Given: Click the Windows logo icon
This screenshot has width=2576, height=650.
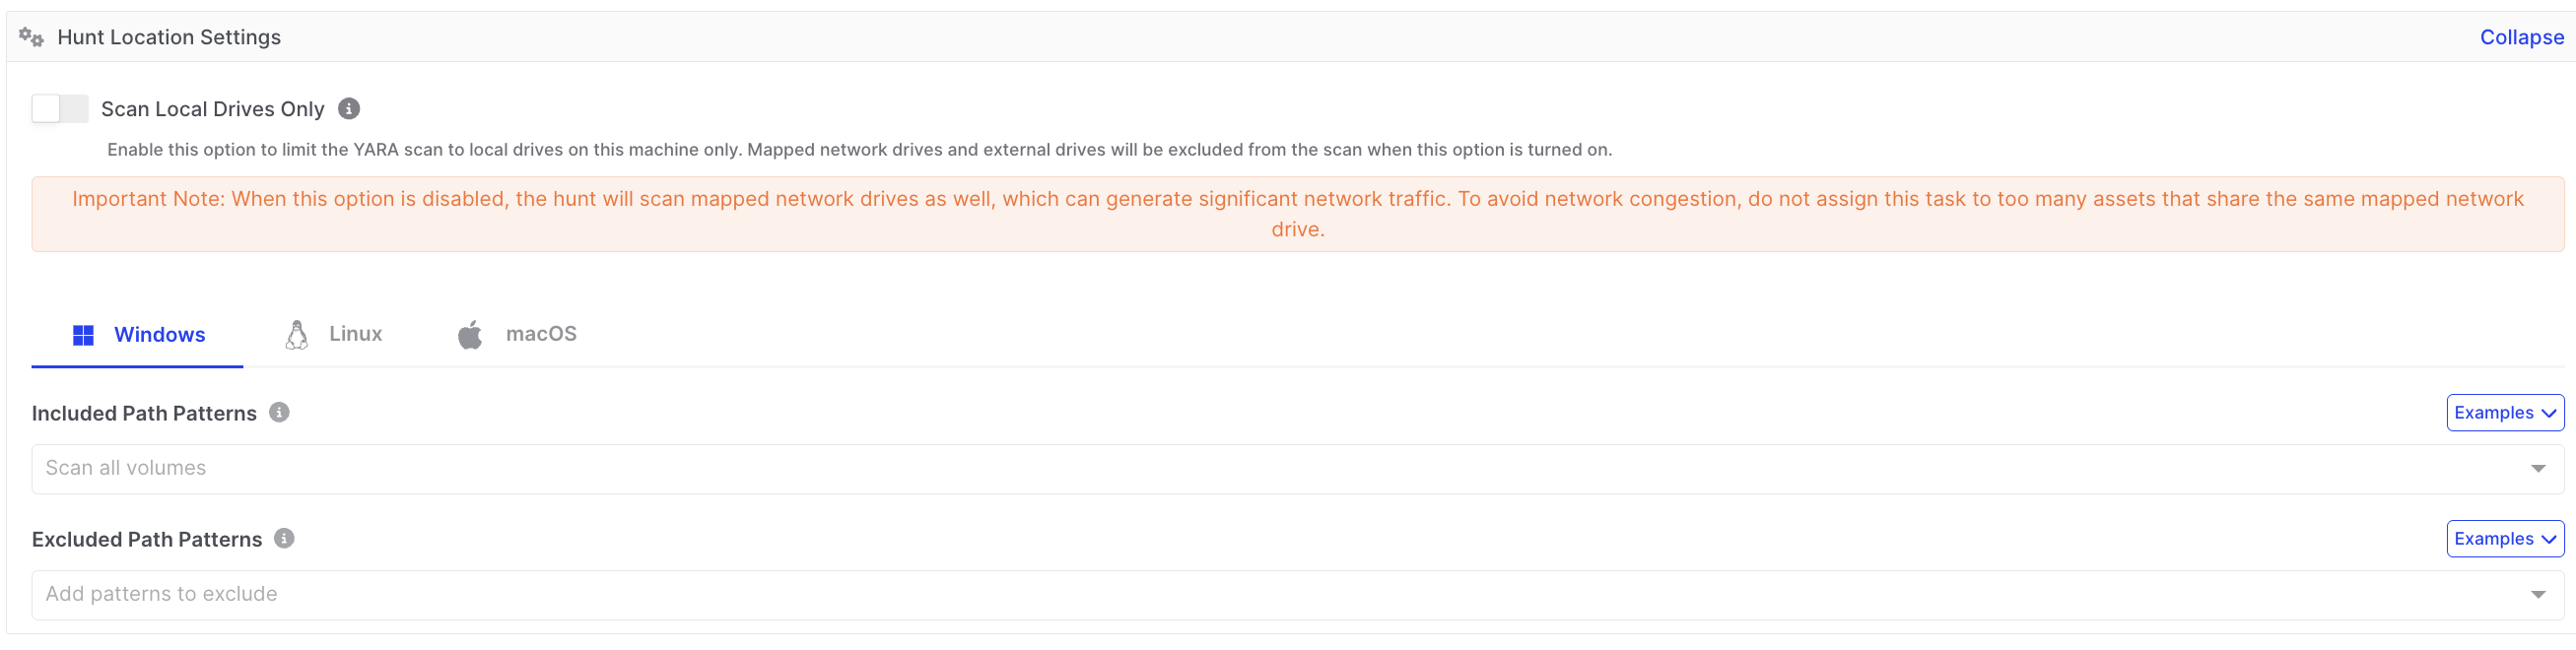Looking at the screenshot, I should (x=83, y=335).
